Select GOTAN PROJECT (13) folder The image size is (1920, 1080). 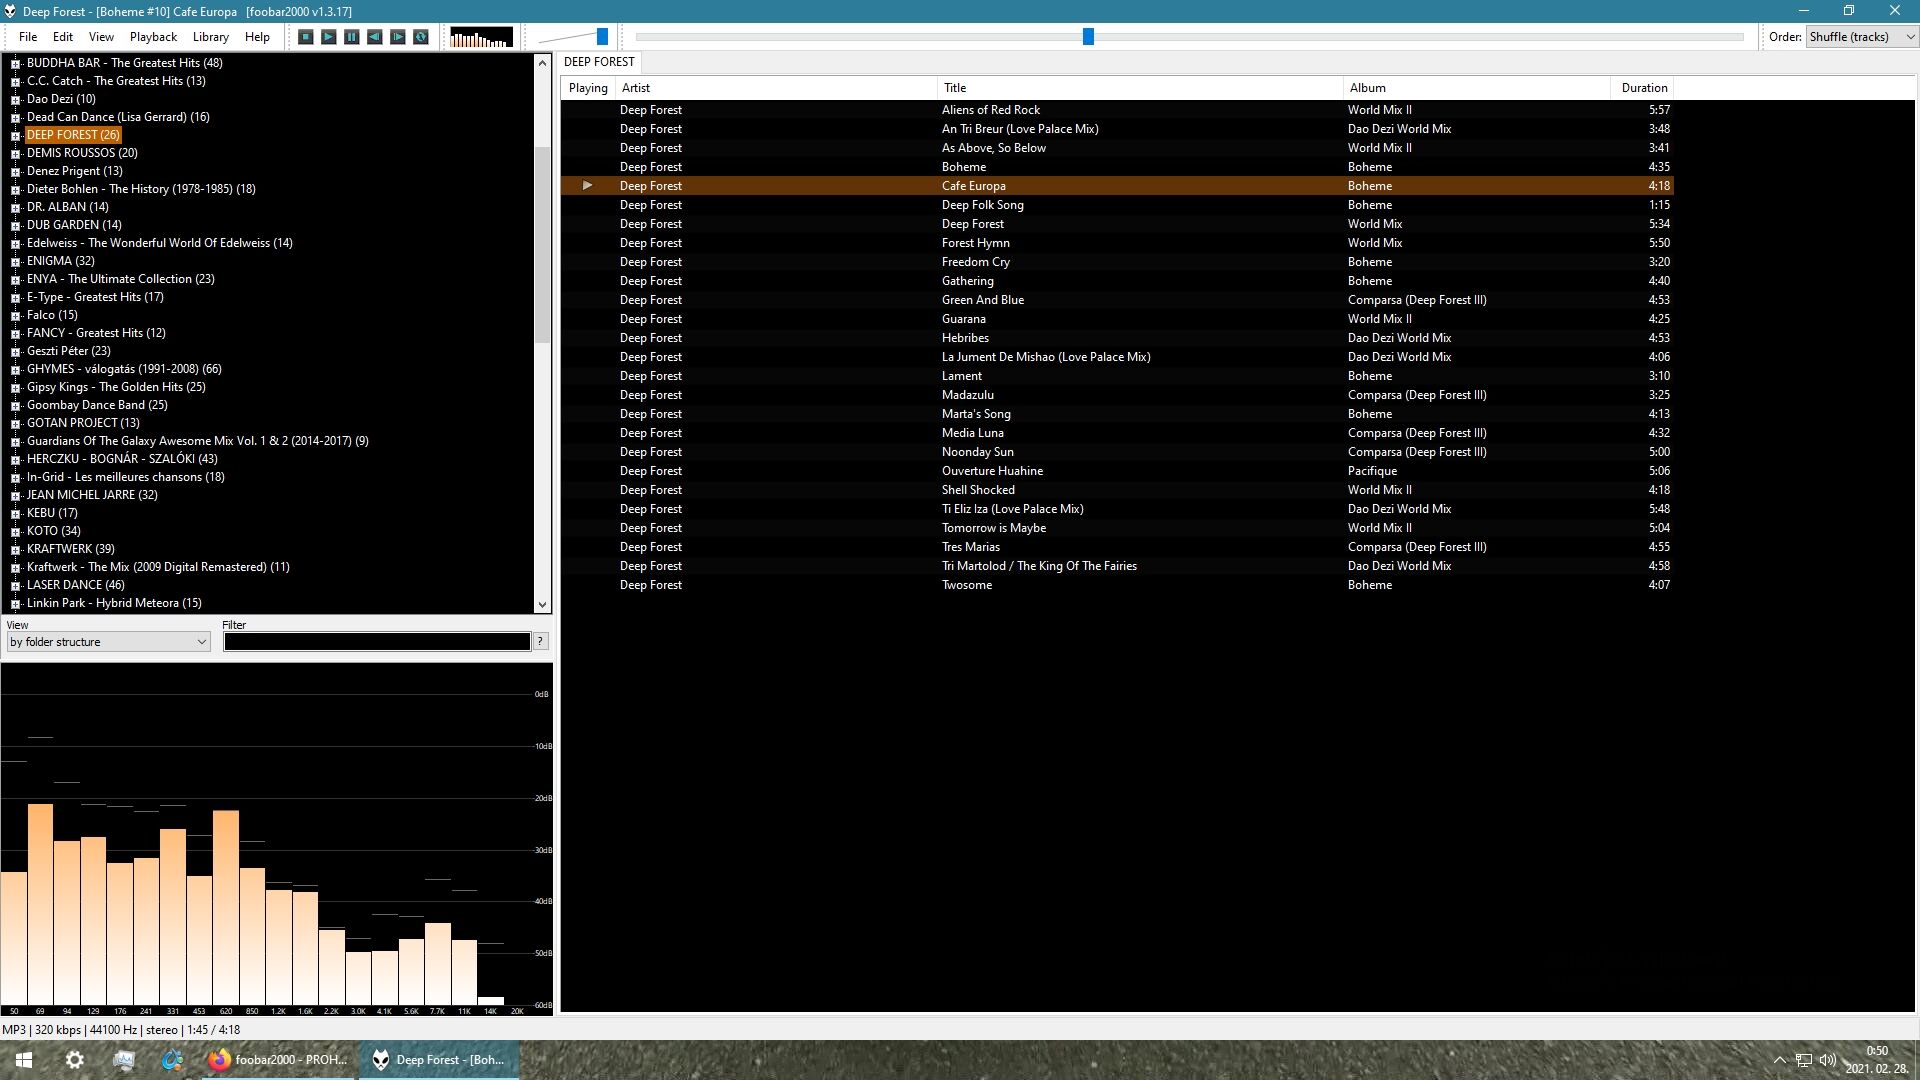tap(83, 423)
